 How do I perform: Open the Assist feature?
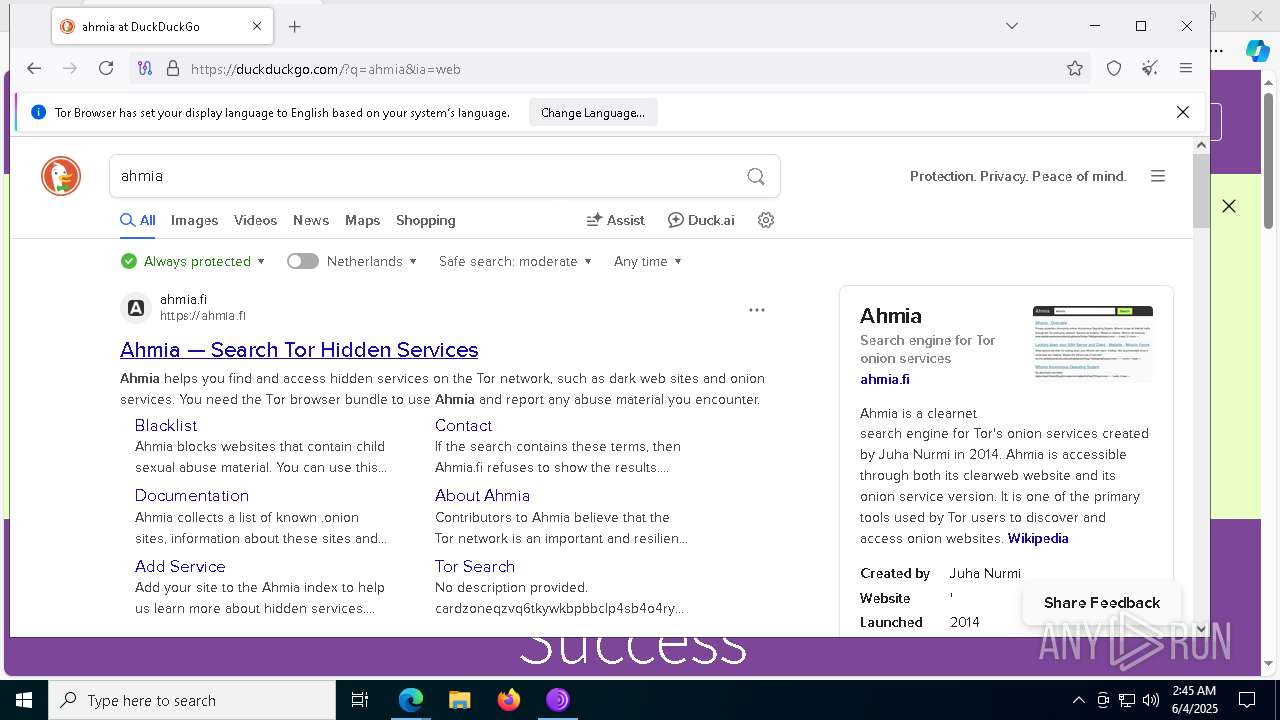pos(616,220)
